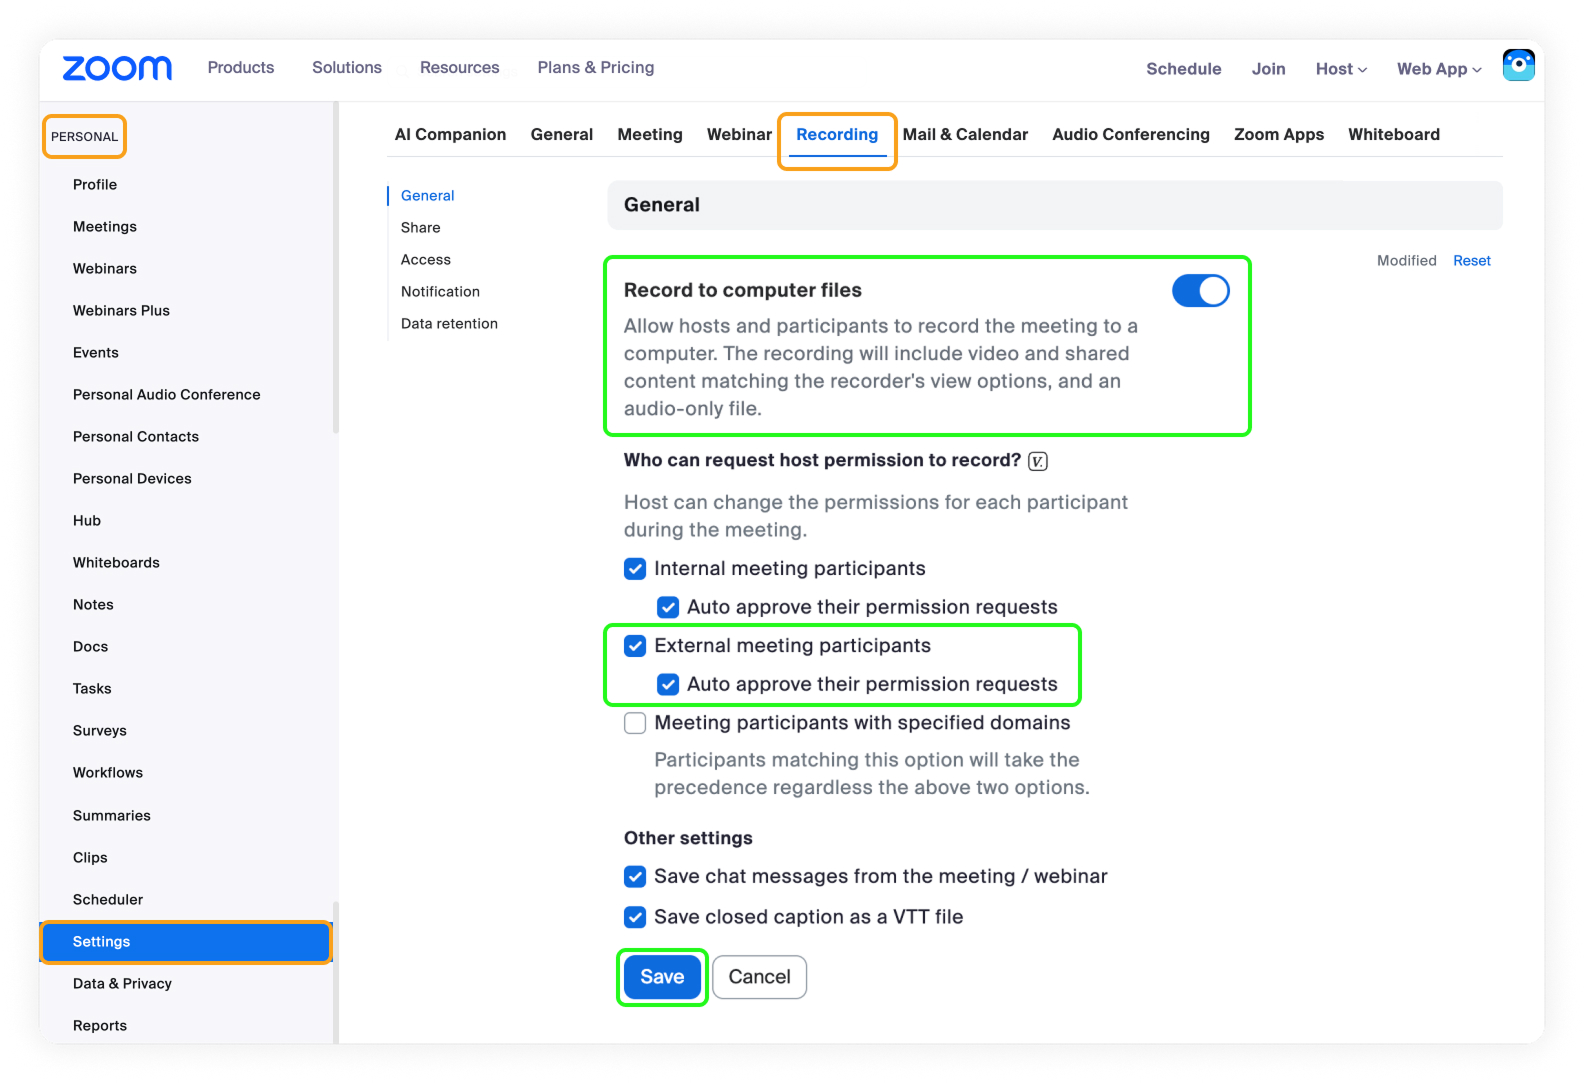Screen dimensions: 1584x1083
Task: Enable Meeting participants with specified domains
Action: pos(635,723)
